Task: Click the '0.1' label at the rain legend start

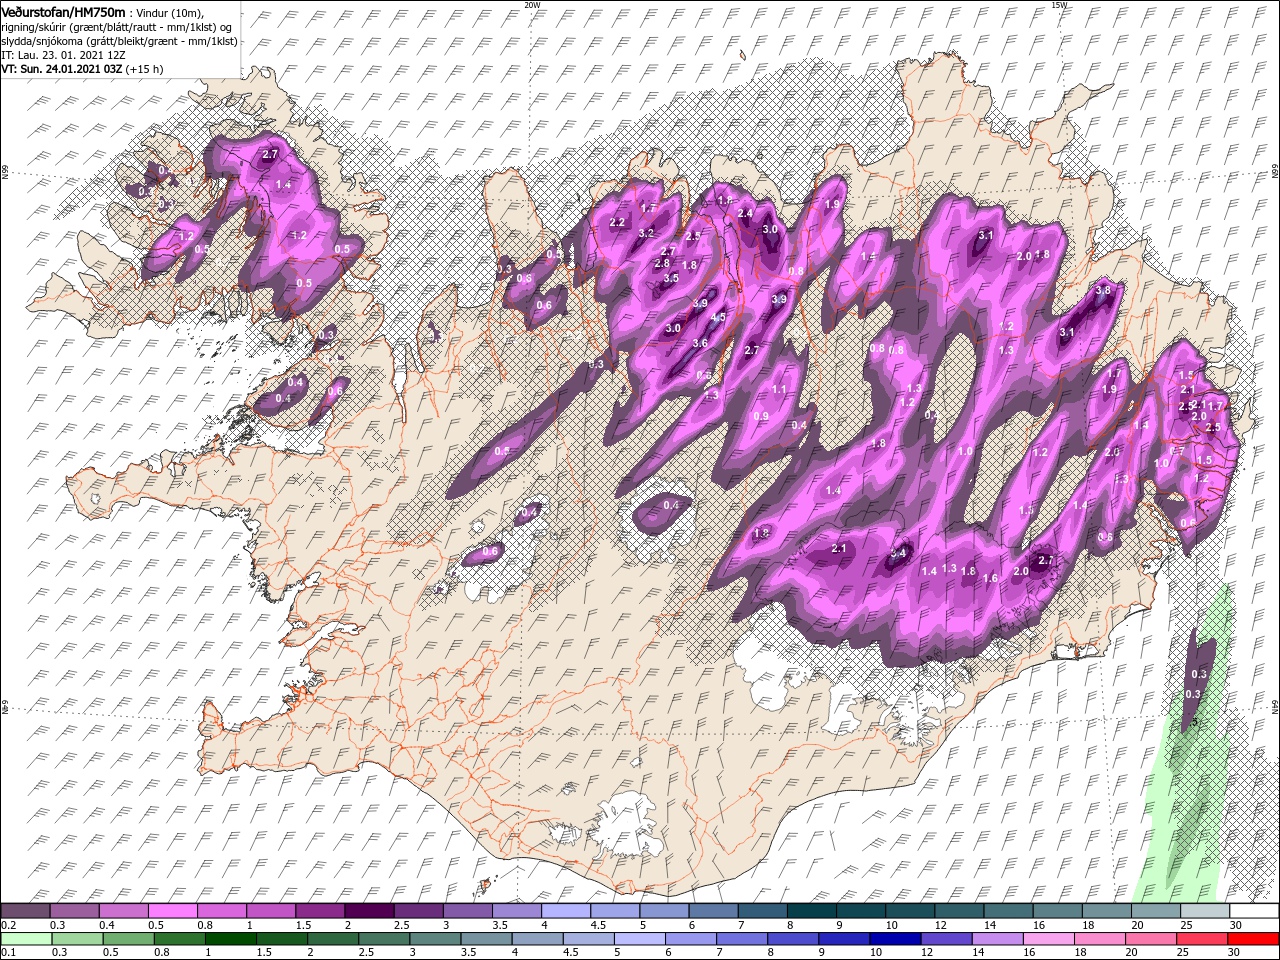Action: coord(7,953)
